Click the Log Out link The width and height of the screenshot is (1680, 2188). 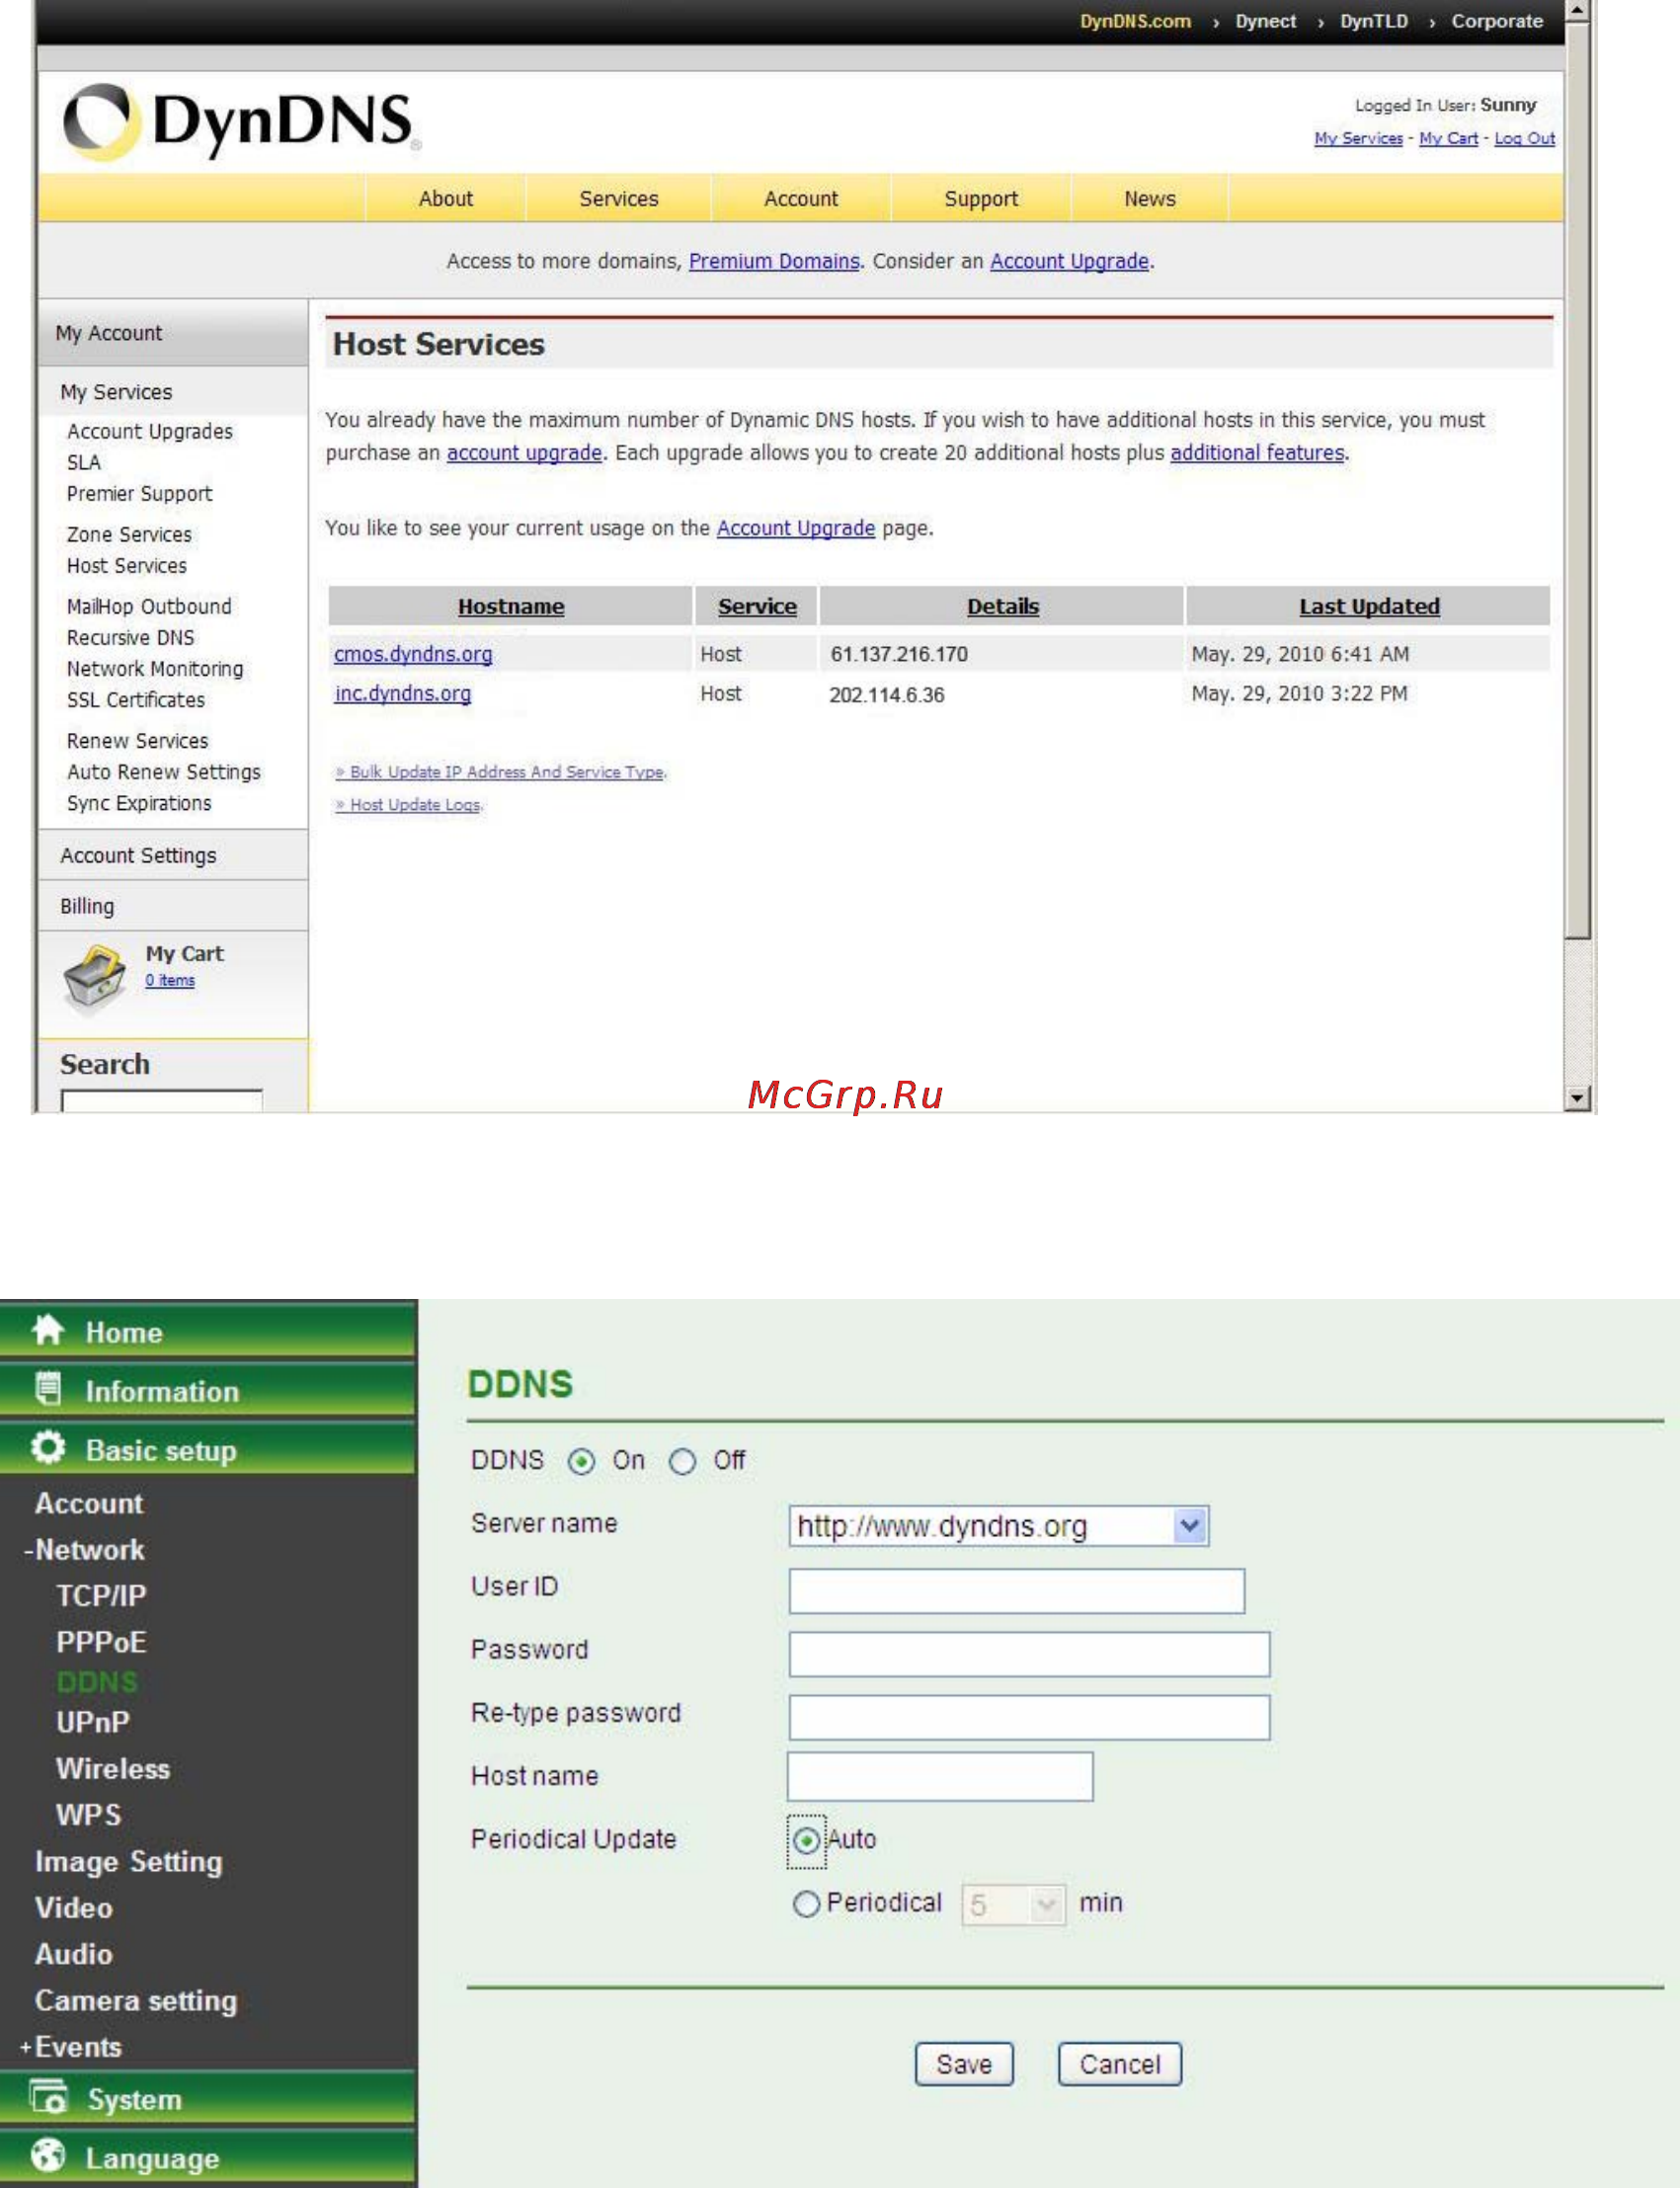(1524, 138)
